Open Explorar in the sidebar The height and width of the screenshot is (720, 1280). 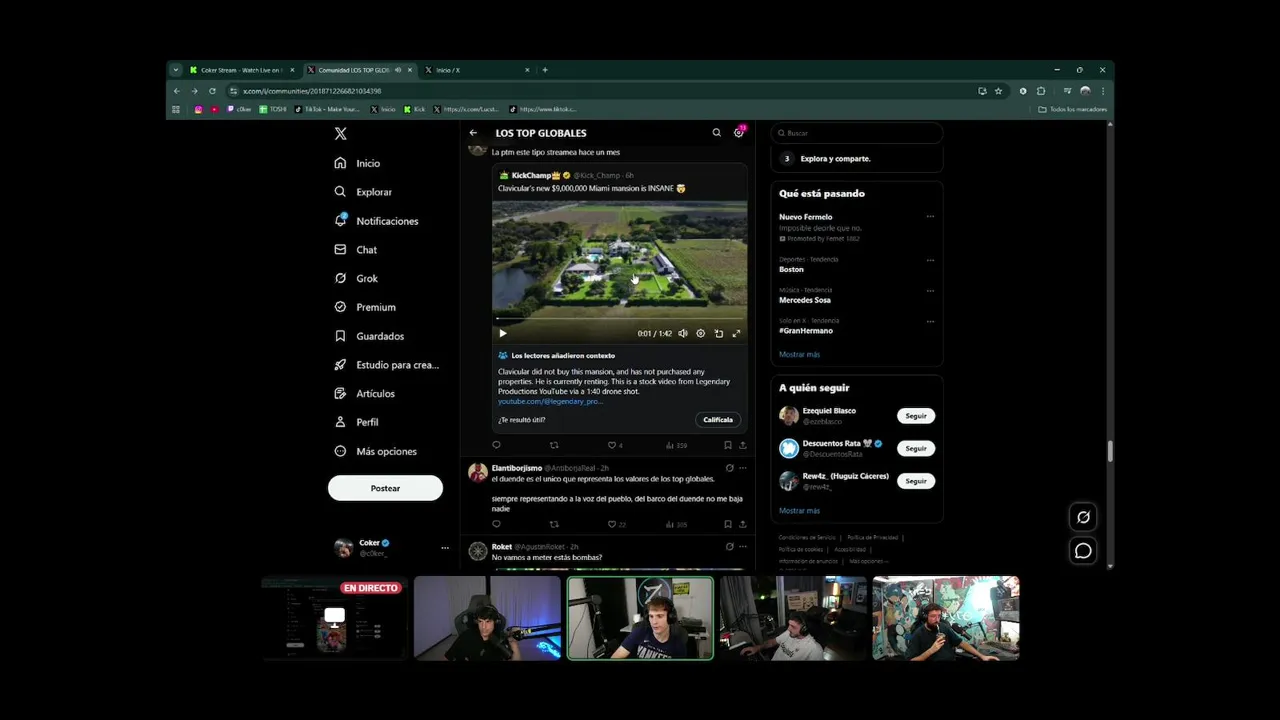[364, 192]
